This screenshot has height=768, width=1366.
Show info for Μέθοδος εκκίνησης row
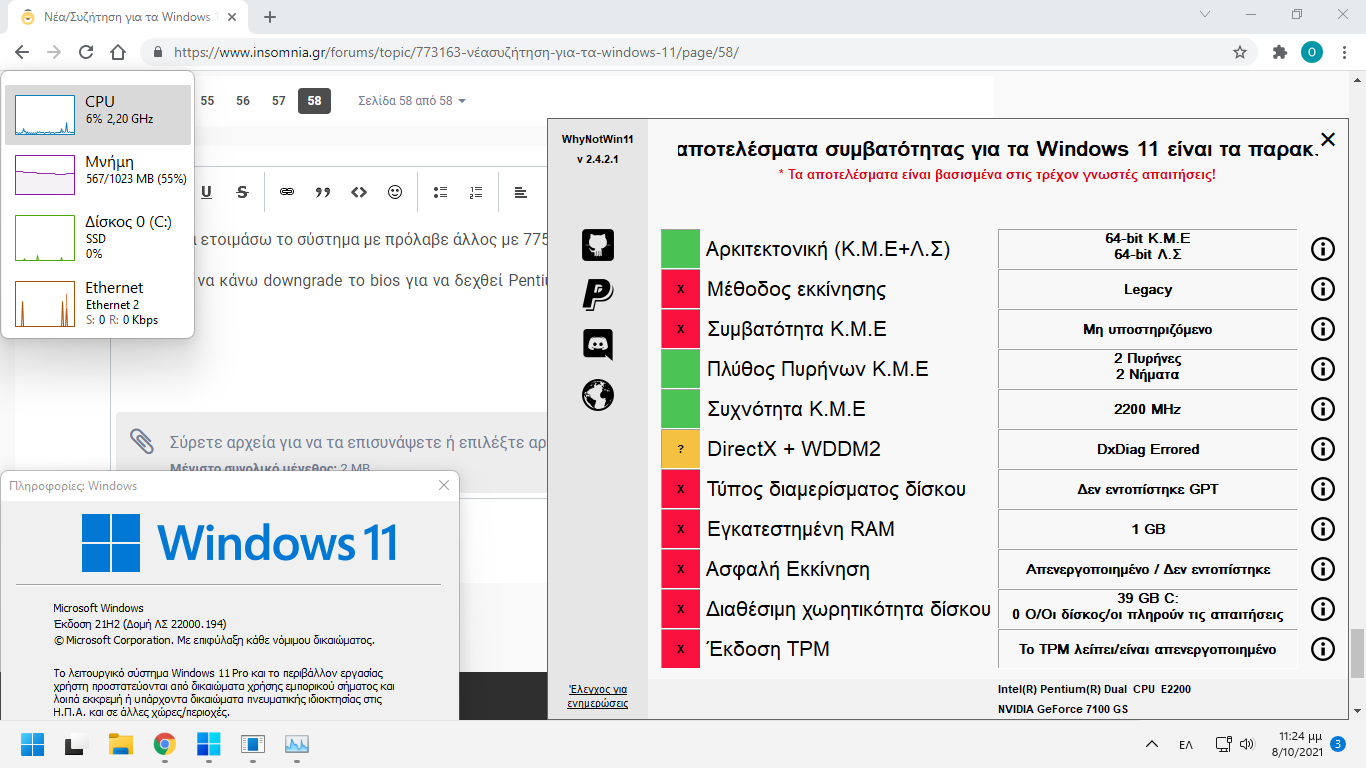pos(1322,289)
